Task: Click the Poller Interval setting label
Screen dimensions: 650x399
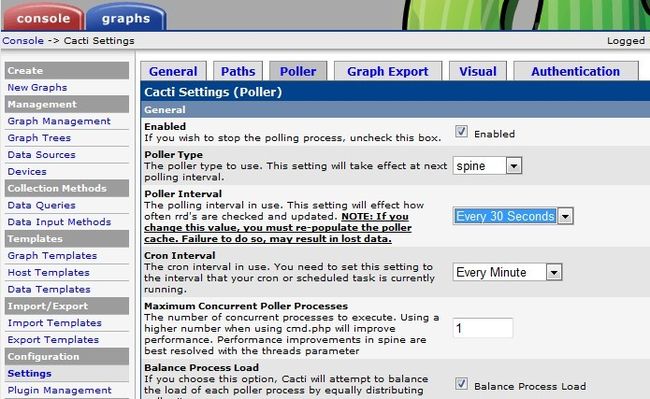Action: [183, 194]
